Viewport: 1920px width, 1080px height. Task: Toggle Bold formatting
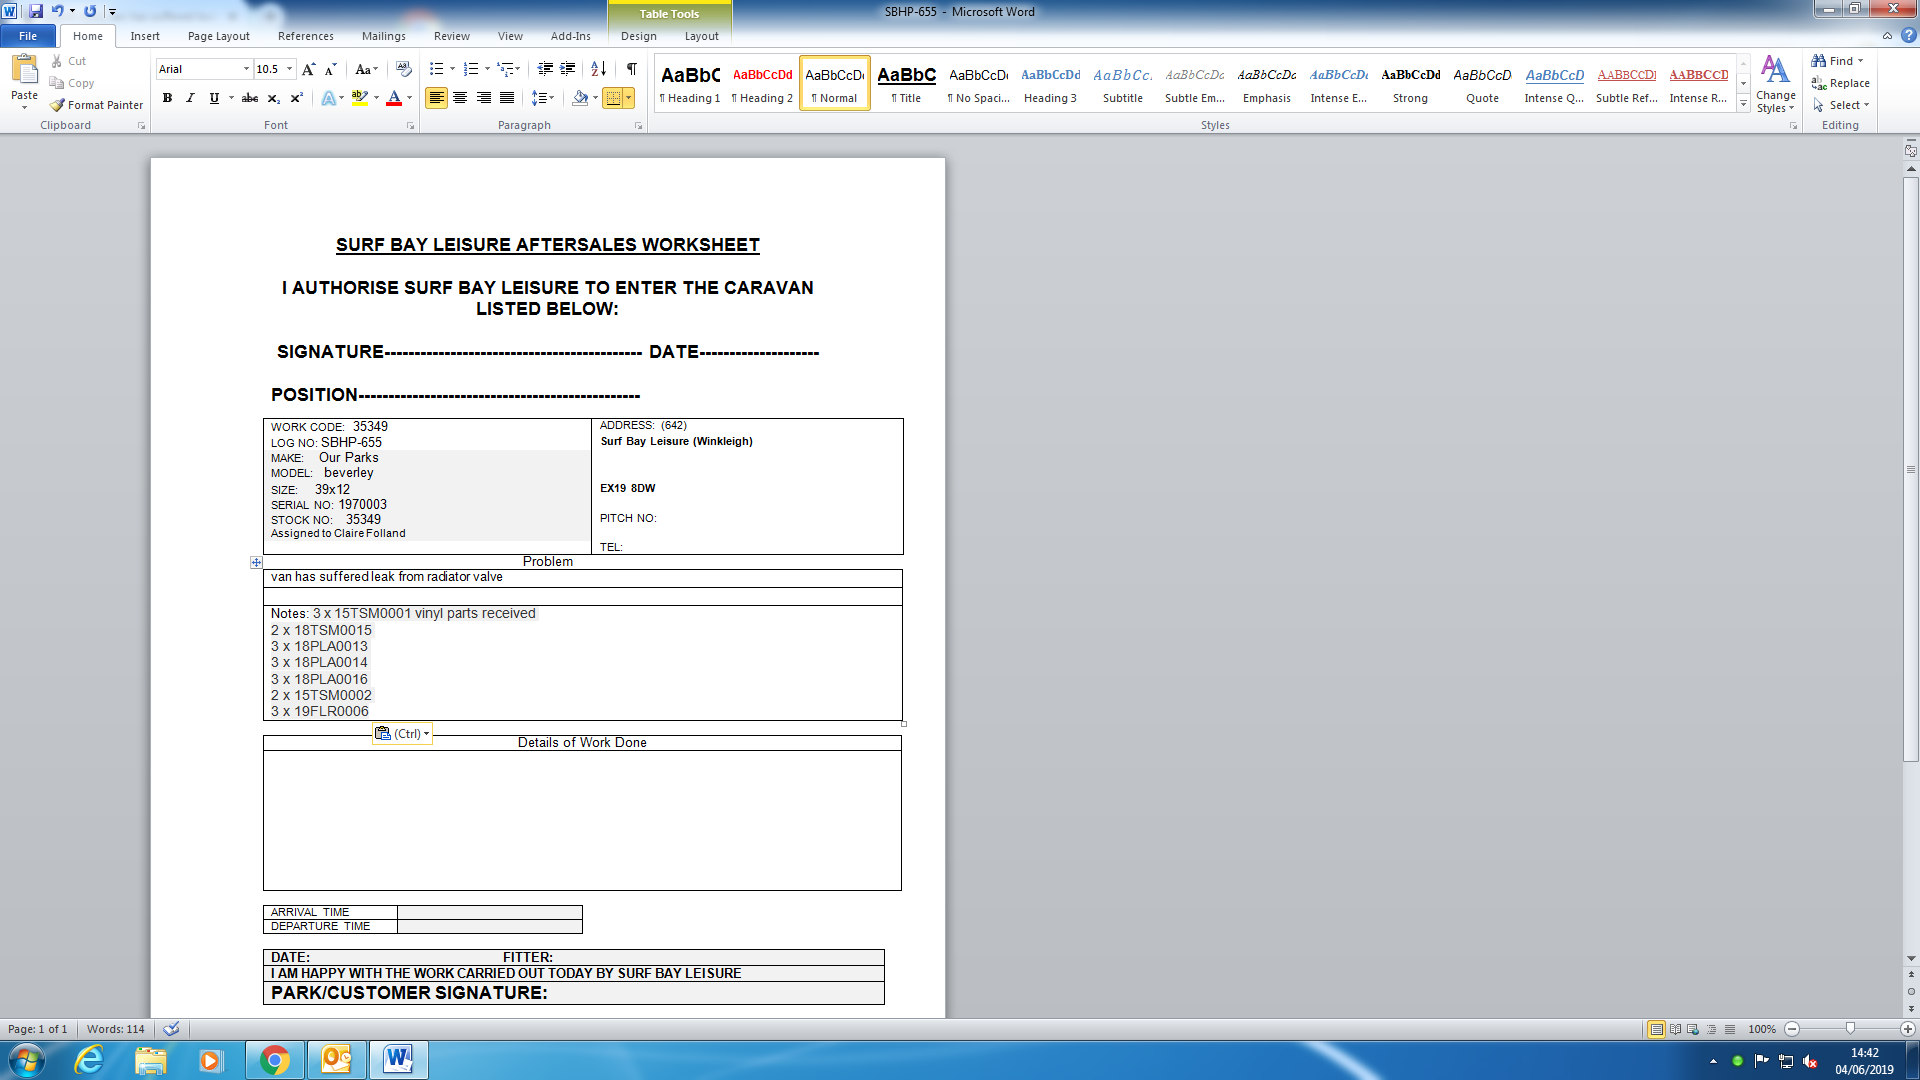click(167, 98)
